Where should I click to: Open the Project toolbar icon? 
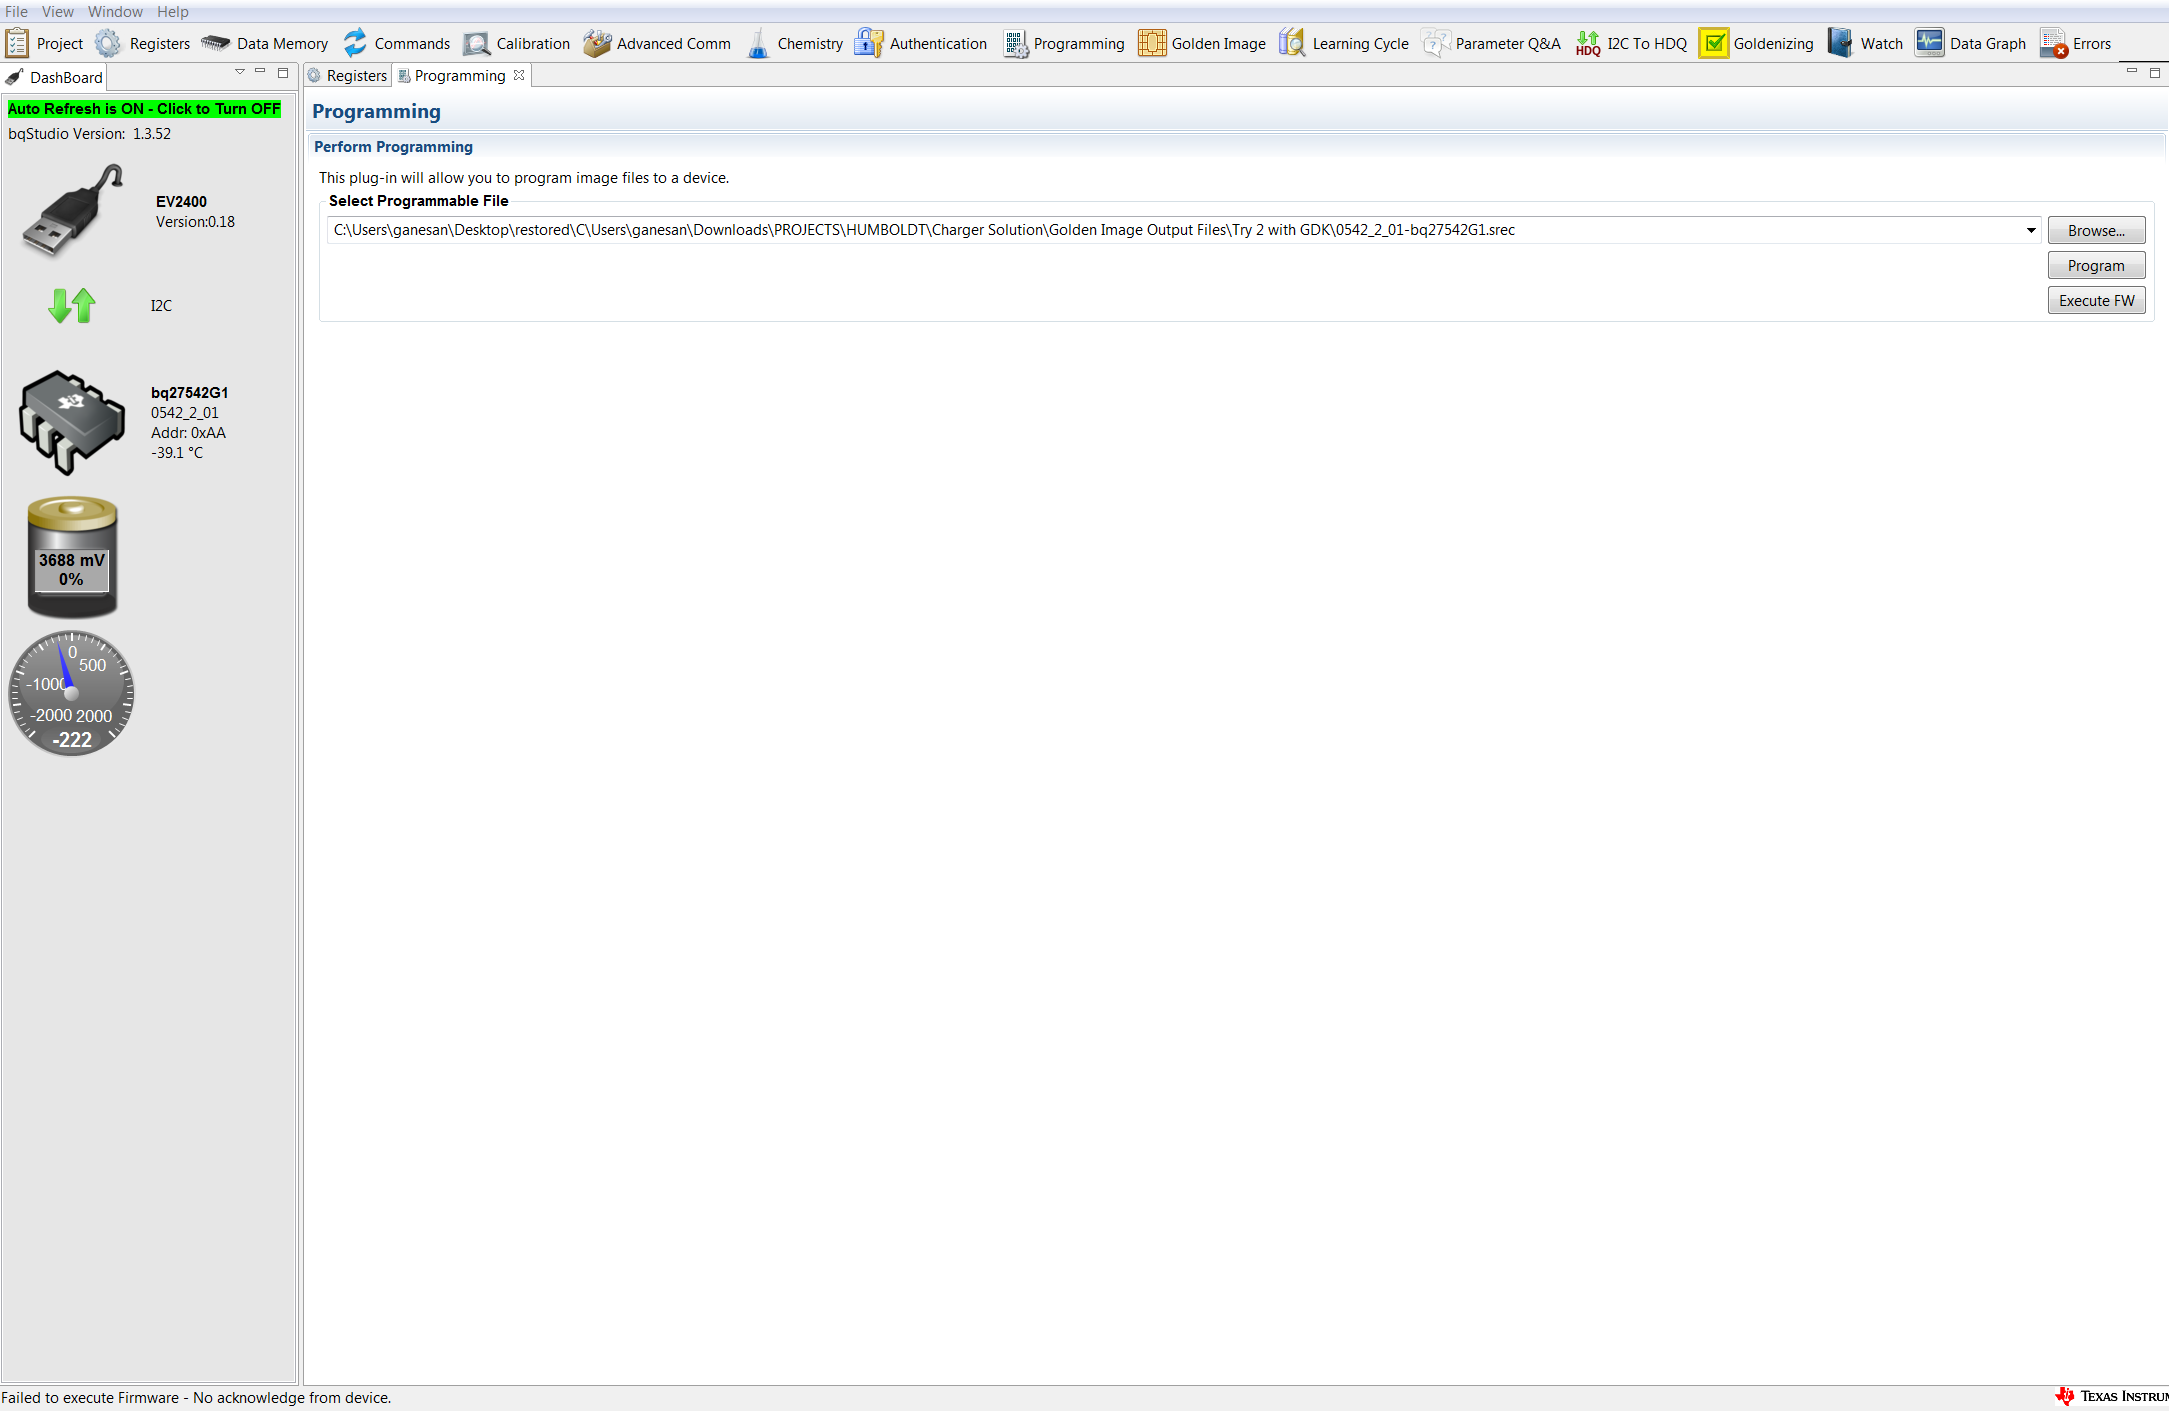pos(17,43)
